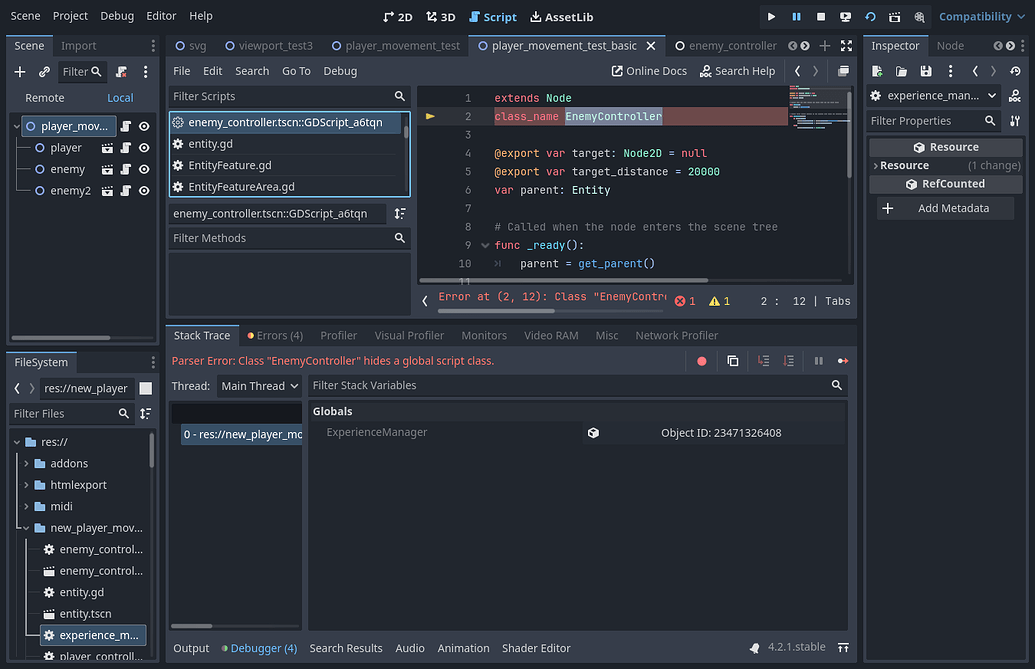The image size is (1035, 669).
Task: Toggle visibility of player node
Action: pos(144,148)
